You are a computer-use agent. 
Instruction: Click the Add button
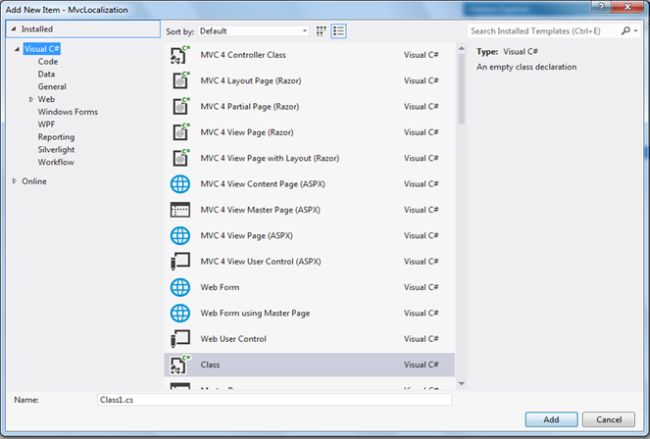click(551, 420)
